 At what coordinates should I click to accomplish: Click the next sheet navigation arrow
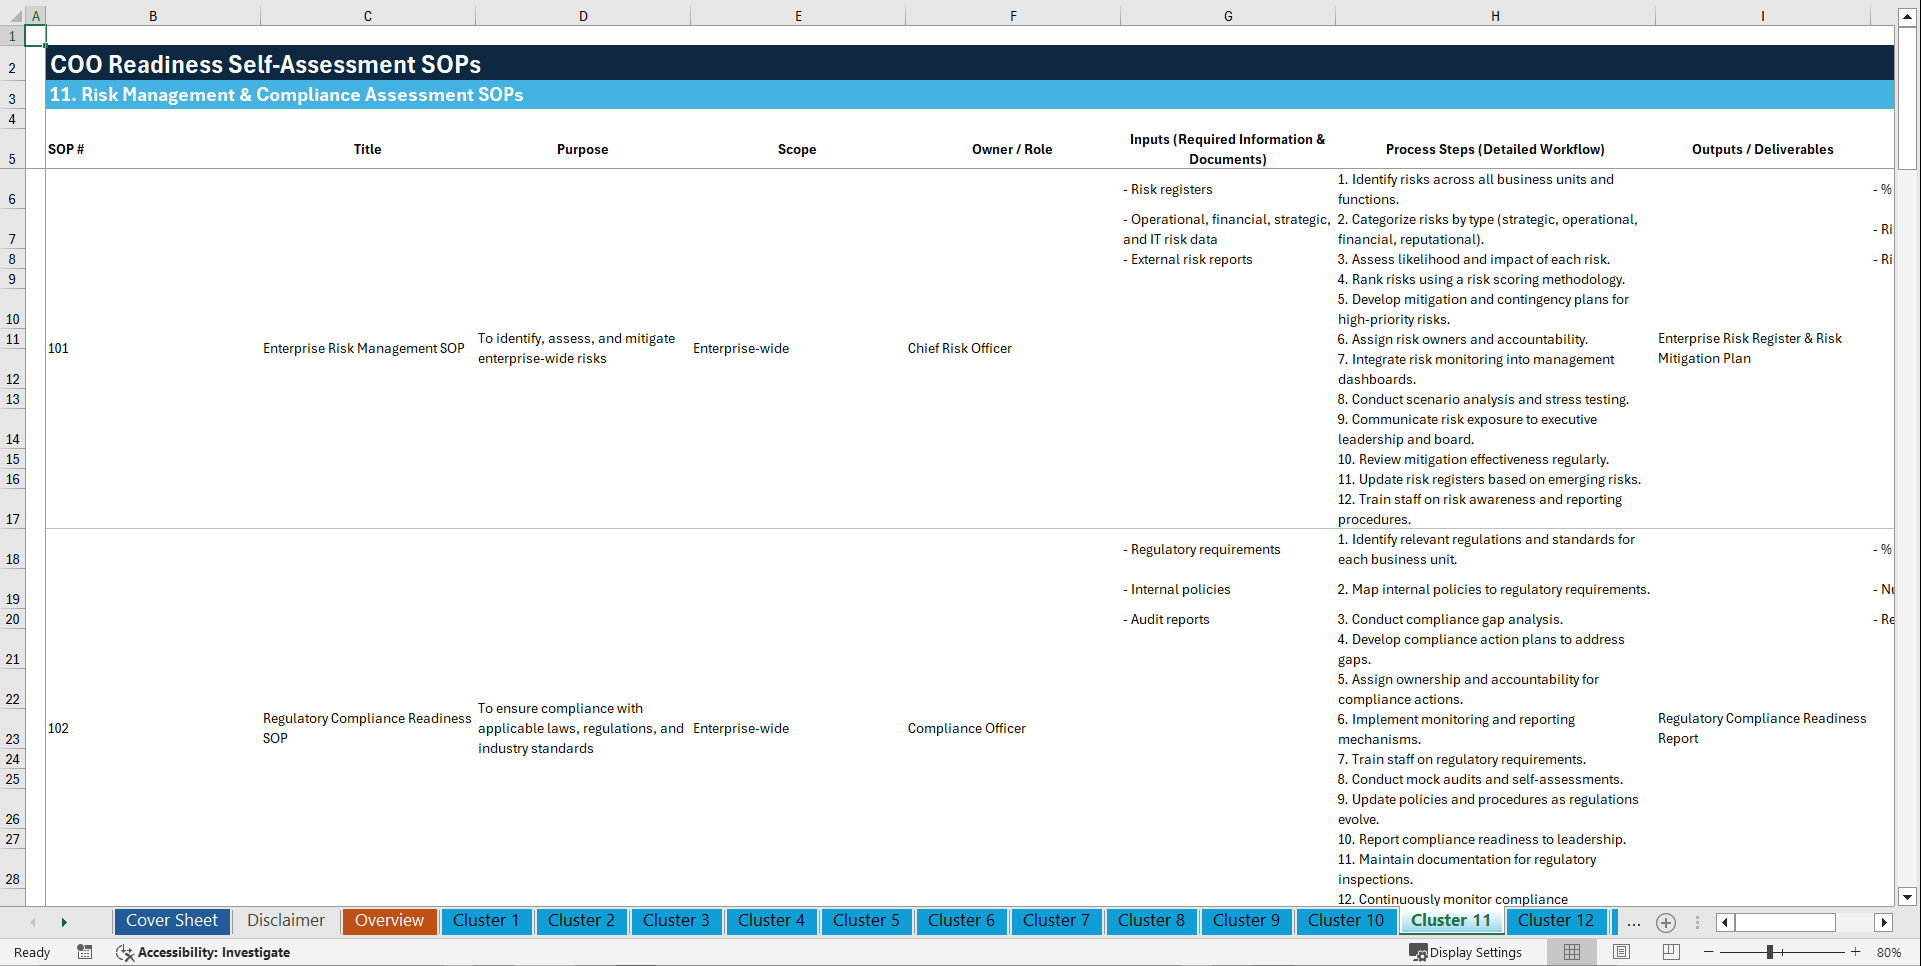coord(64,922)
